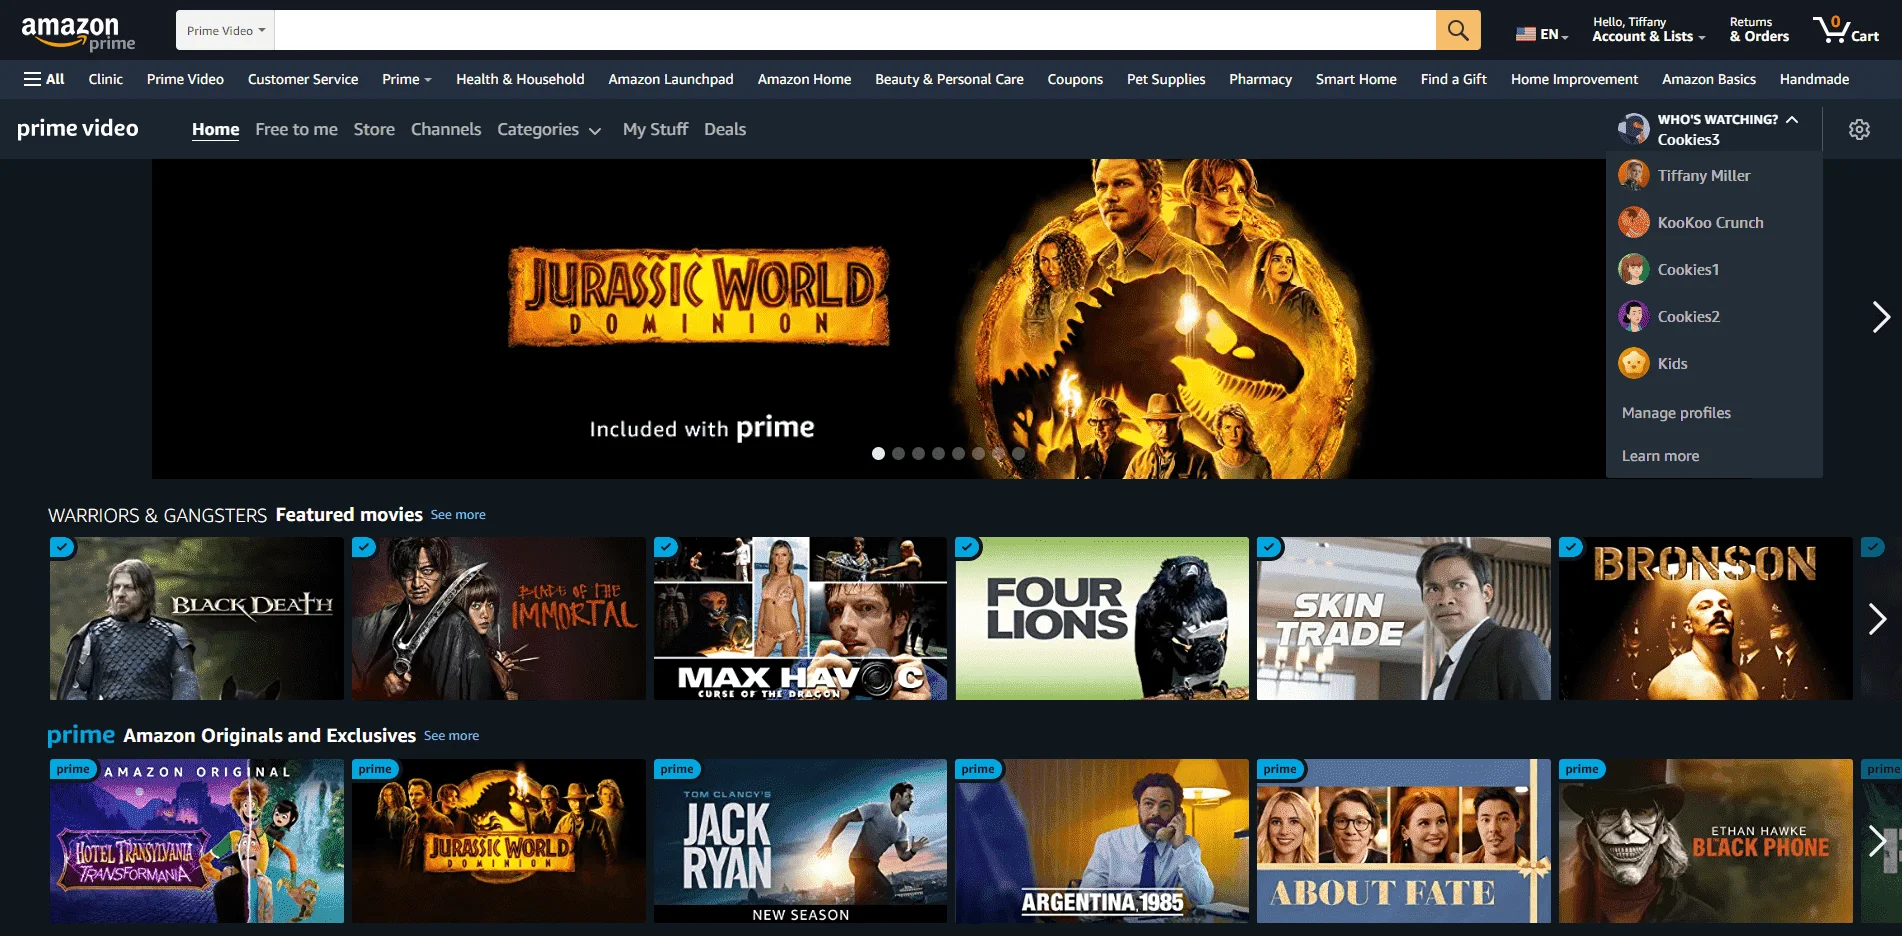
Task: Go to the Channels tab
Action: [x=446, y=129]
